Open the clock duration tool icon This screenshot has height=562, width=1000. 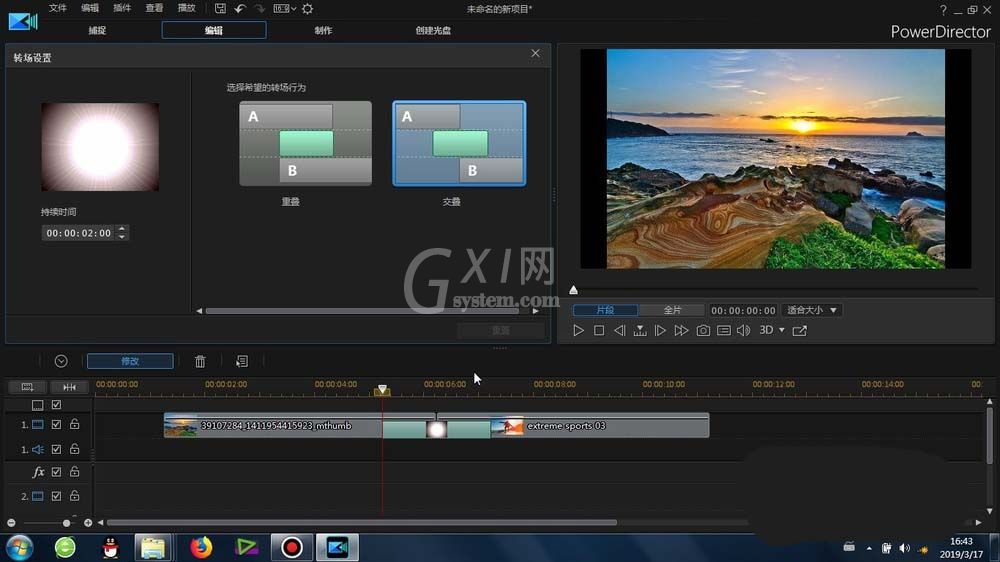[61, 361]
